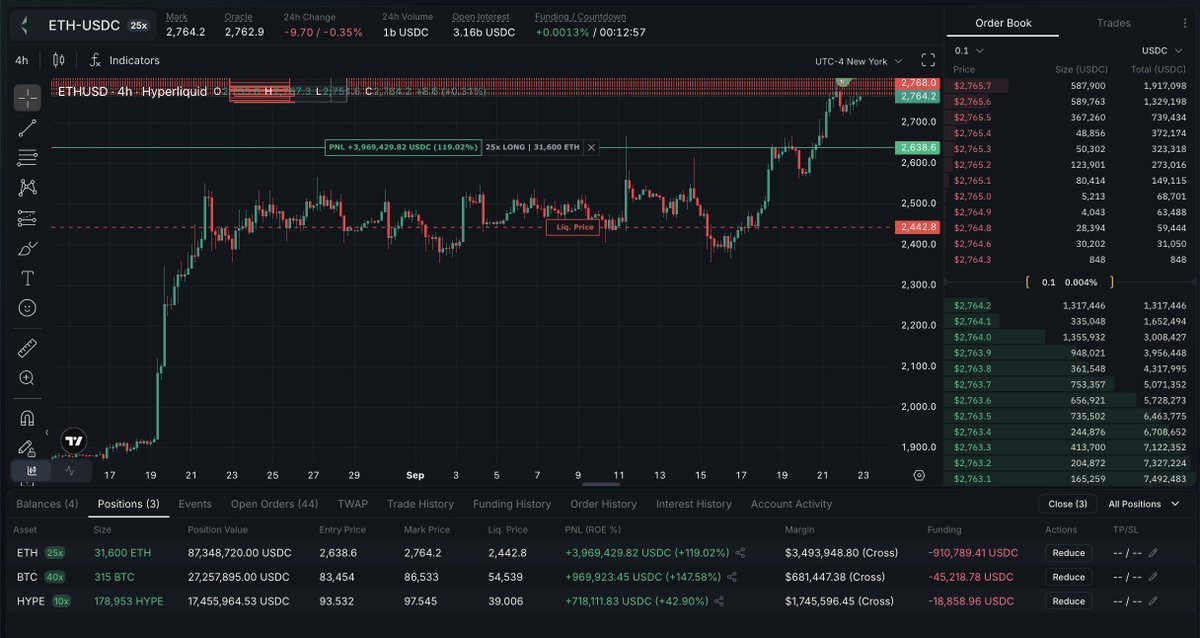The height and width of the screenshot is (638, 1200).
Task: Click the Close (3) button
Action: coord(1067,504)
